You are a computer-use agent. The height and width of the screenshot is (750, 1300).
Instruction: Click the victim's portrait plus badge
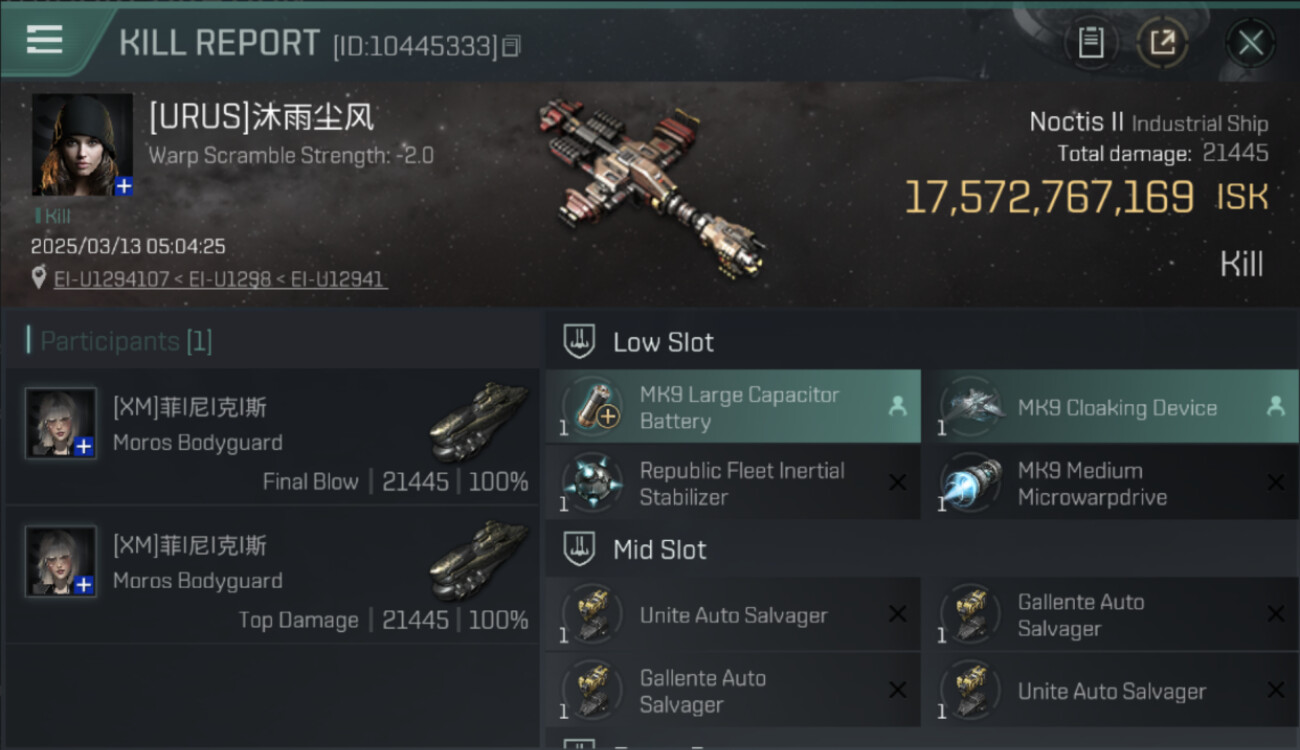click(x=123, y=186)
